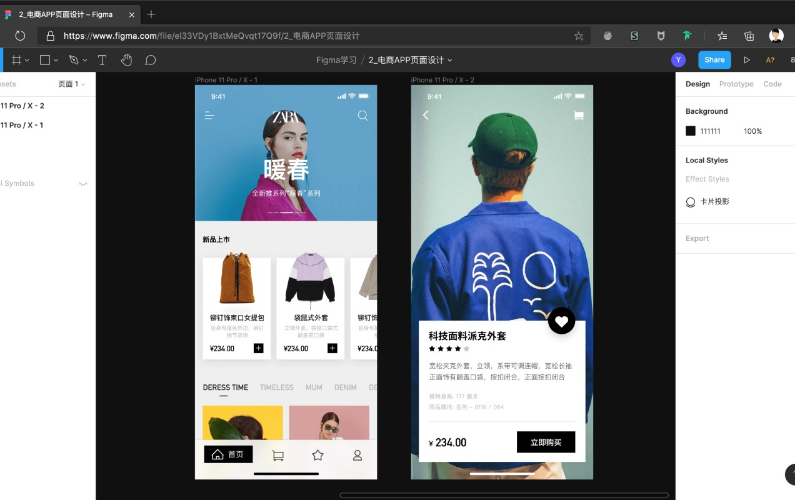
Task: Click the hamburger menu in ZARA mockup
Action: point(209,116)
